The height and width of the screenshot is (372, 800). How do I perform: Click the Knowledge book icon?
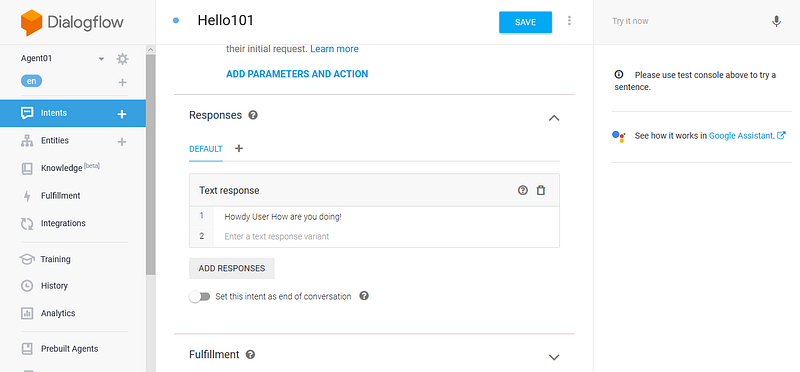tap(27, 169)
